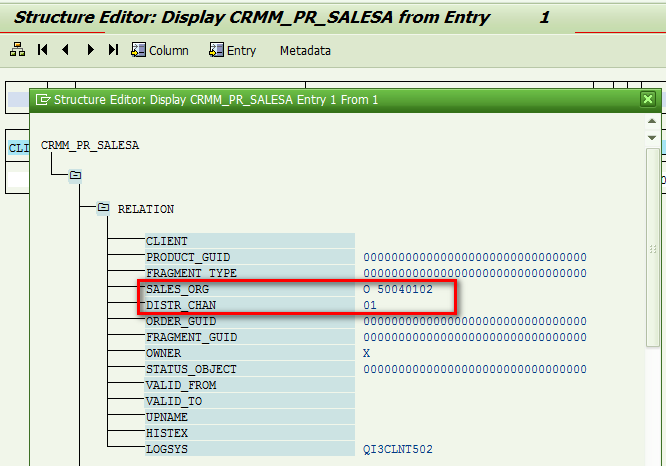This screenshot has height=466, width=666.
Task: Close the Structure Editor popup window
Action: (x=648, y=99)
